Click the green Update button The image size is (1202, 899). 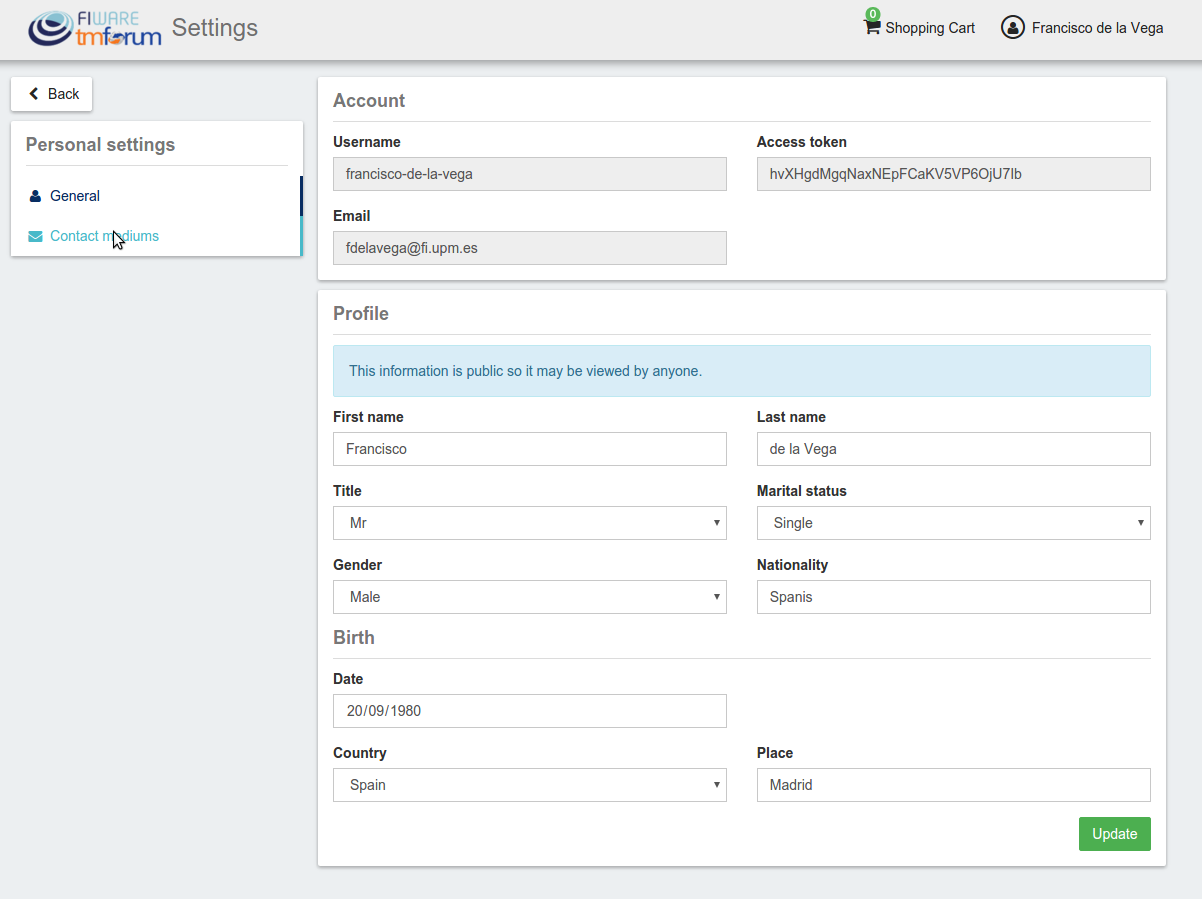pyautogui.click(x=1115, y=834)
